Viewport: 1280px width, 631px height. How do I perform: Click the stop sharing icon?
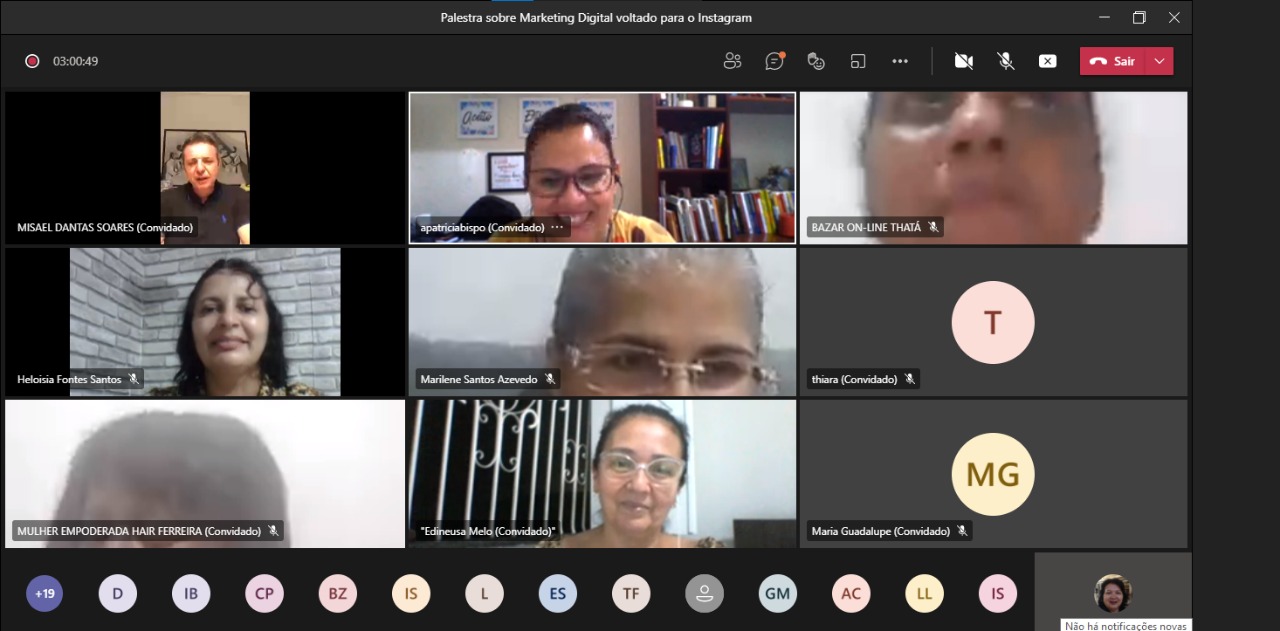point(1047,61)
